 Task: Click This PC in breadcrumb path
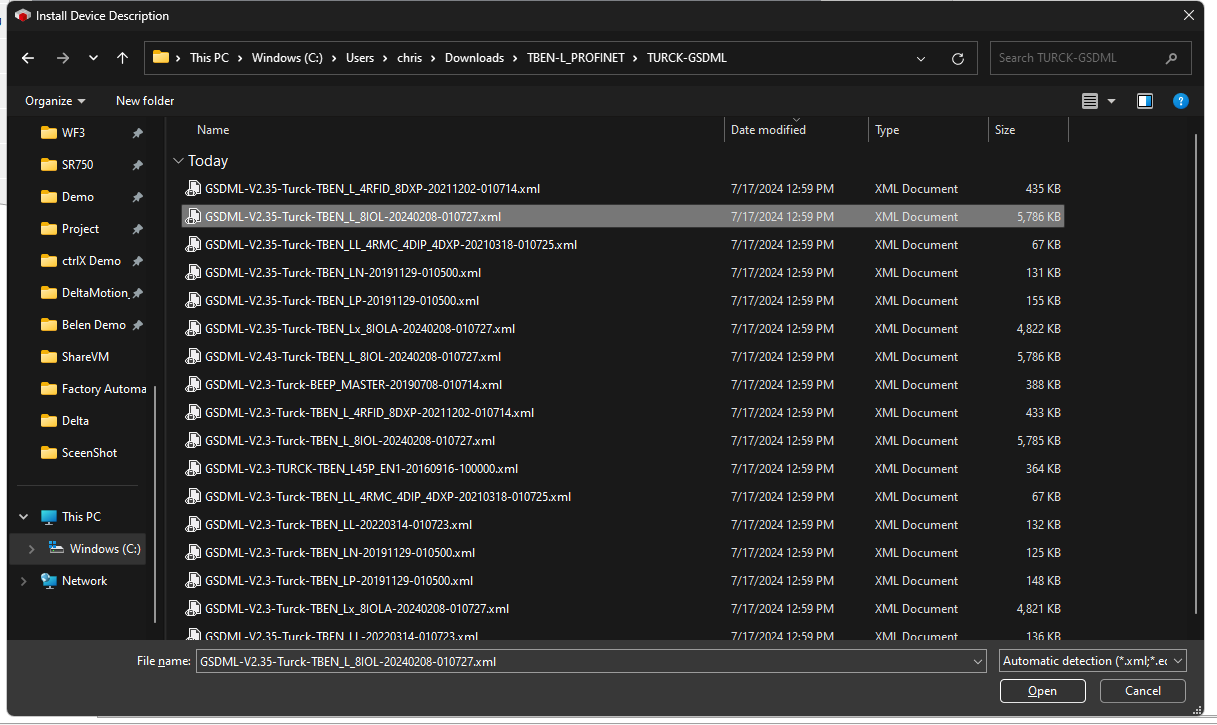[209, 58]
